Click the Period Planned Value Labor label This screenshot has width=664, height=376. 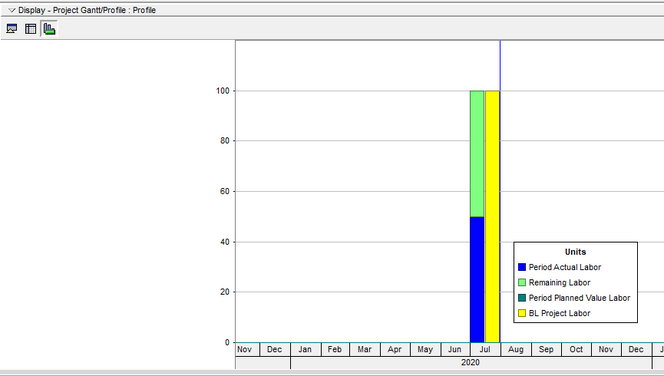pos(579,298)
